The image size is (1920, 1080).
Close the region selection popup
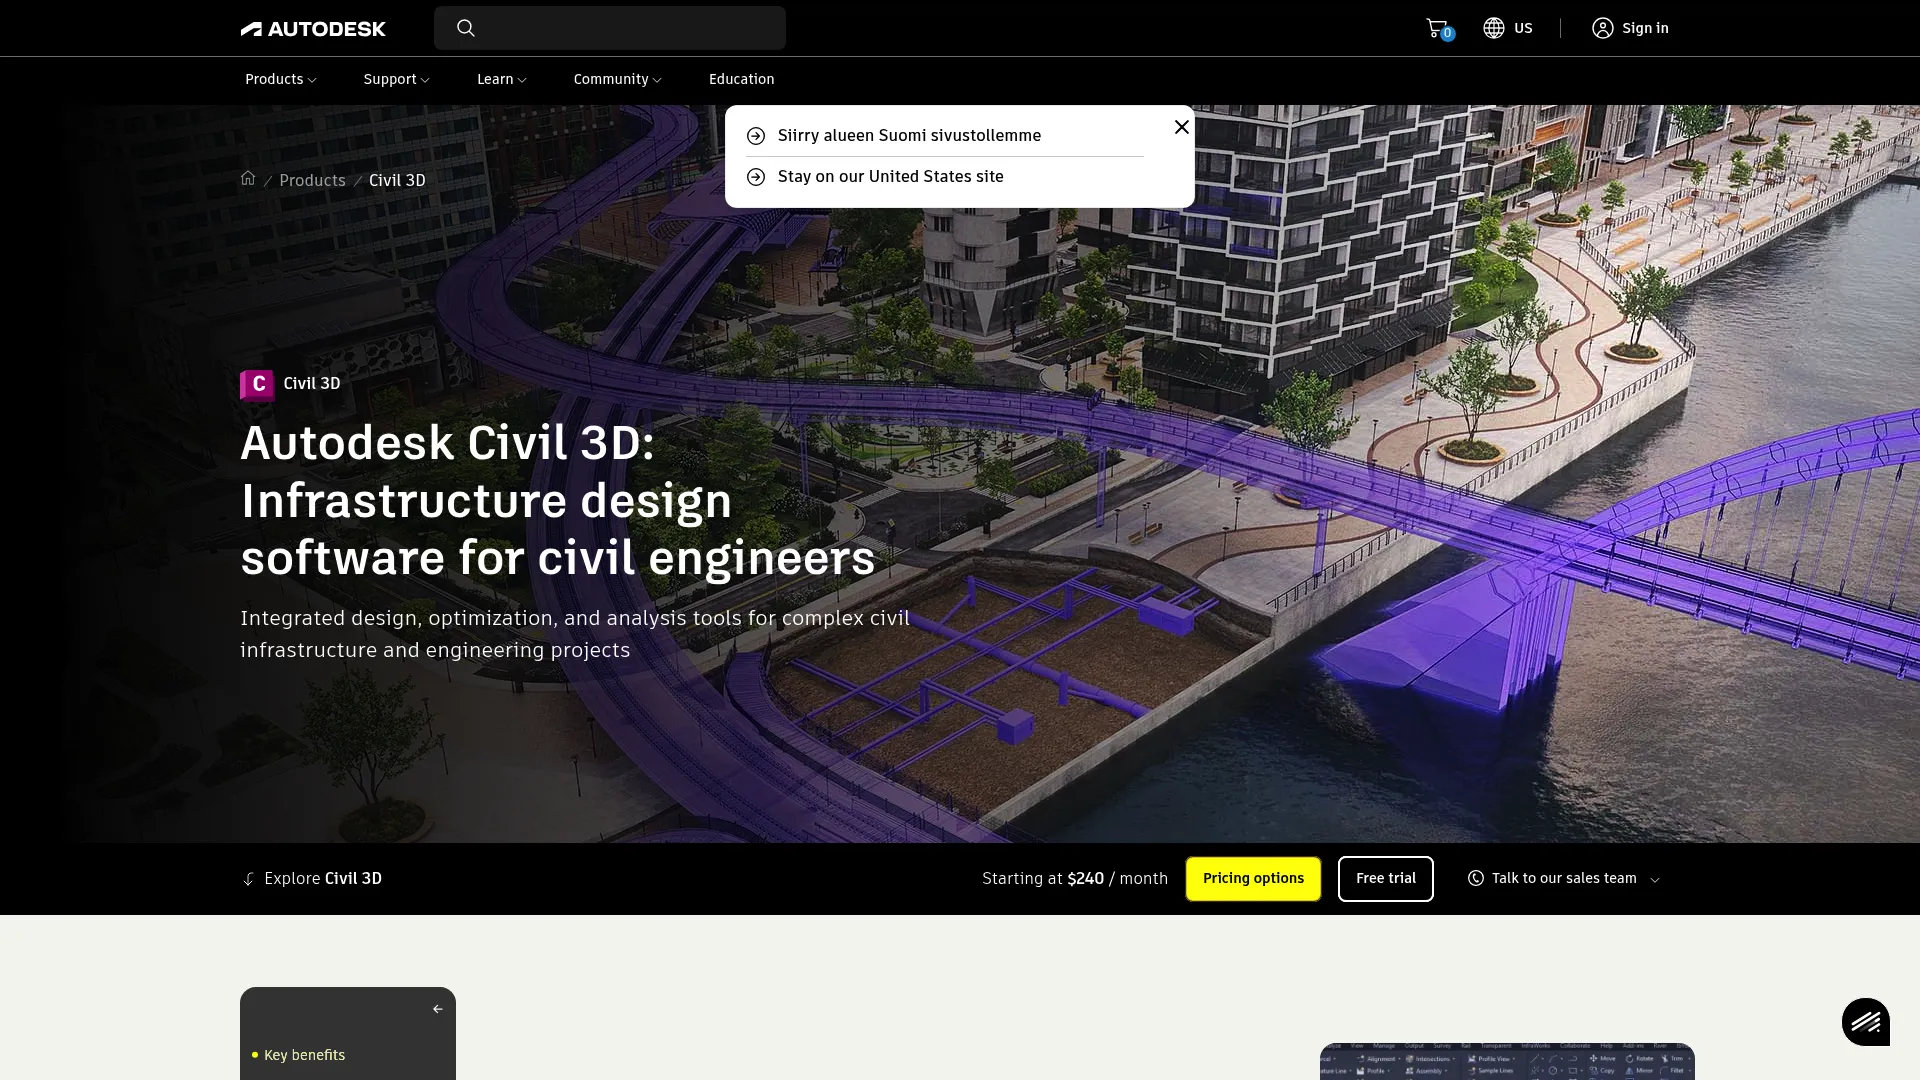1182,127
